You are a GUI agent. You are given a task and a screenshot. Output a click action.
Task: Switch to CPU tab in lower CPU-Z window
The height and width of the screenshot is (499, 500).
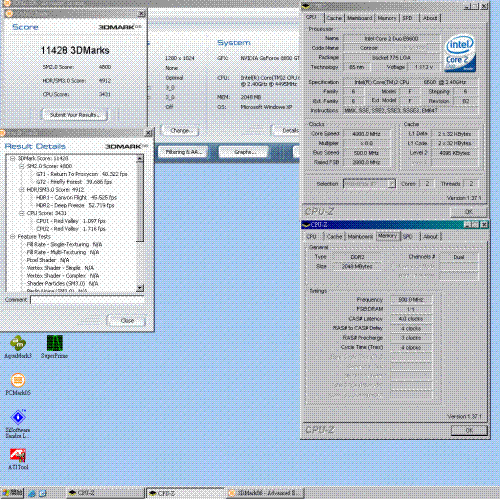coord(311,236)
